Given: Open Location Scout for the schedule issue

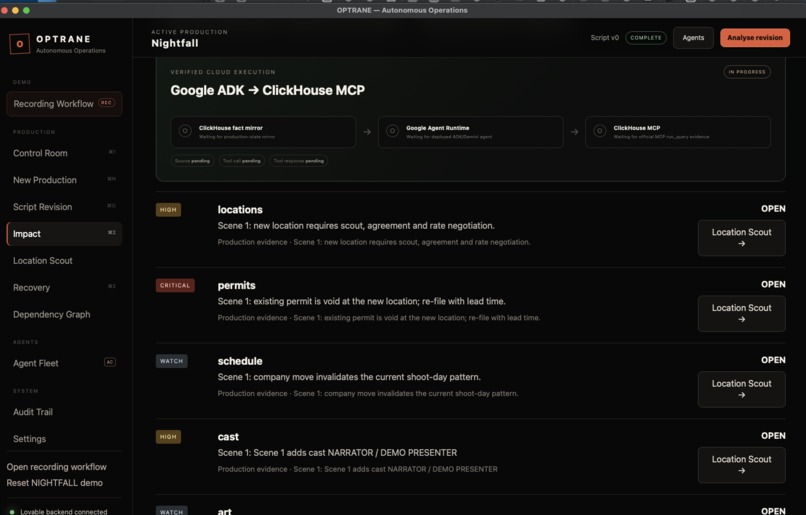Looking at the screenshot, I should [x=741, y=389].
